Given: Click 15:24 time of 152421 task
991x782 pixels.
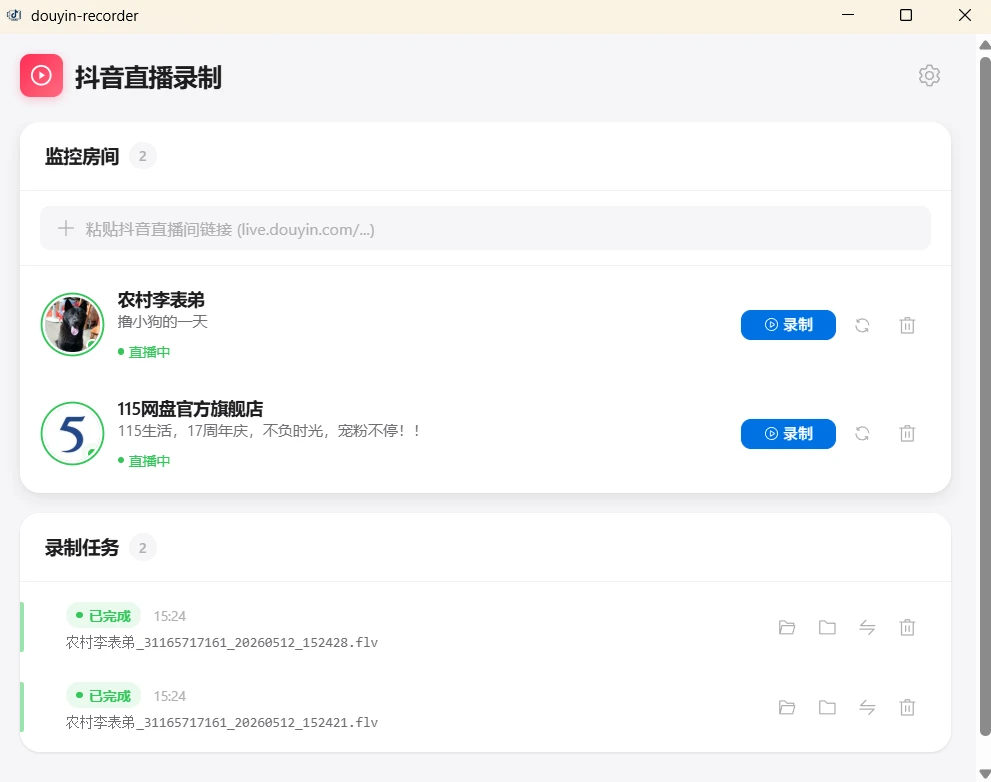Looking at the screenshot, I should click(170, 697).
